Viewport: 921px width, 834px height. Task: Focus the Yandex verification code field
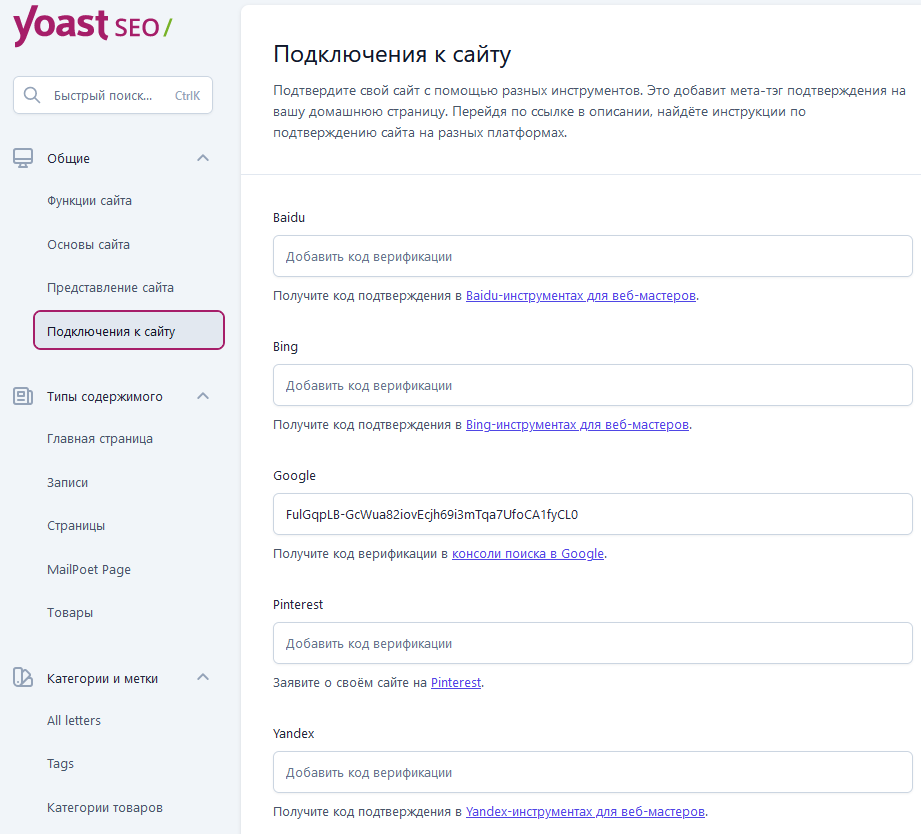click(593, 772)
